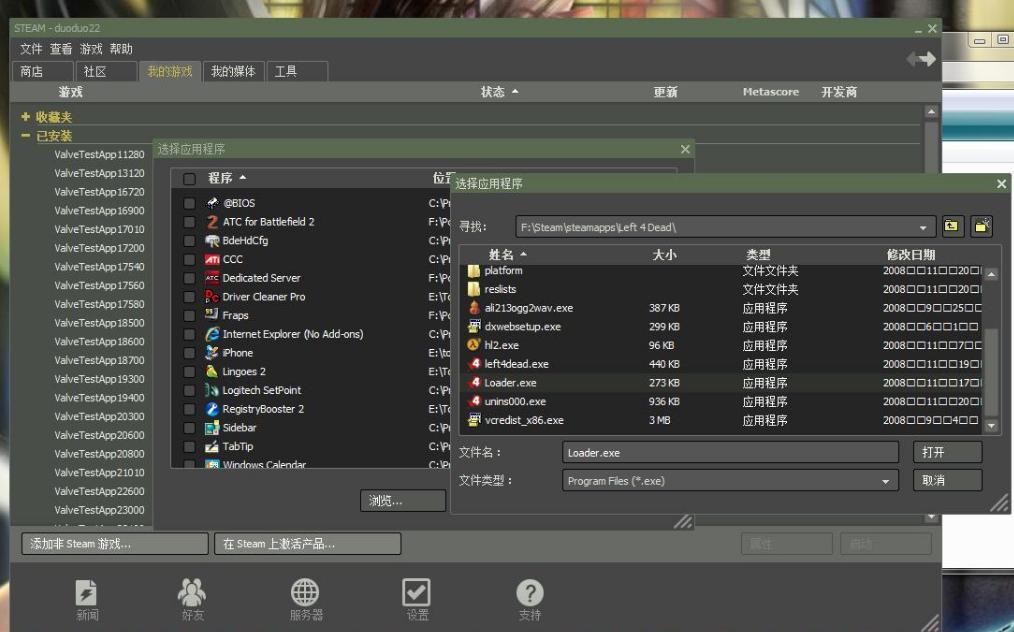This screenshot has width=1014, height=632.
Task: Check the iPhone entry checkbox
Action: coord(188,352)
